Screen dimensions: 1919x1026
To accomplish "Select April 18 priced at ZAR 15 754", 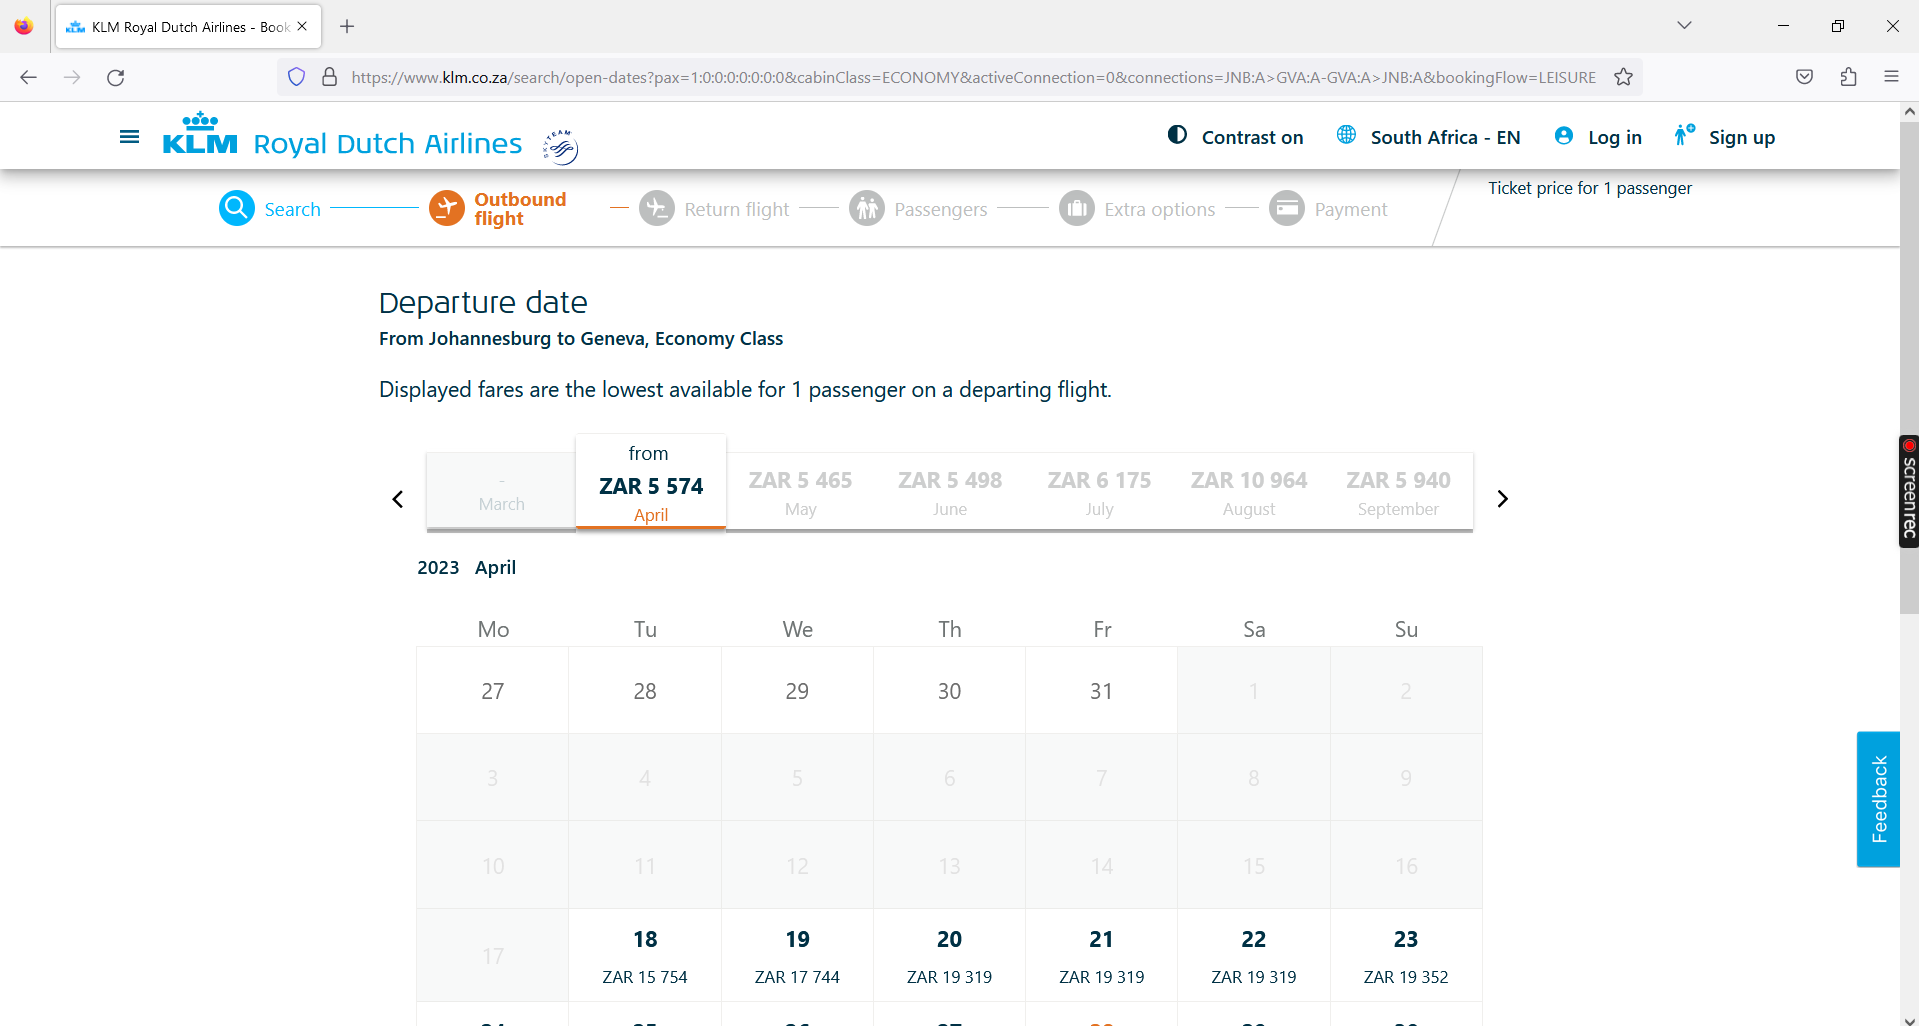I will 645,955.
